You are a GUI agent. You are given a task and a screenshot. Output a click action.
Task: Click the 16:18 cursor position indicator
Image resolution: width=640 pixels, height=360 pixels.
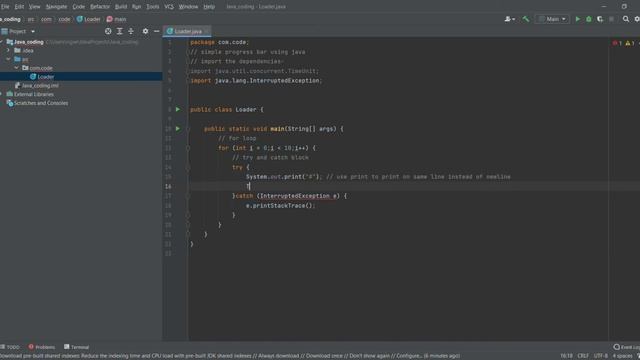point(566,356)
